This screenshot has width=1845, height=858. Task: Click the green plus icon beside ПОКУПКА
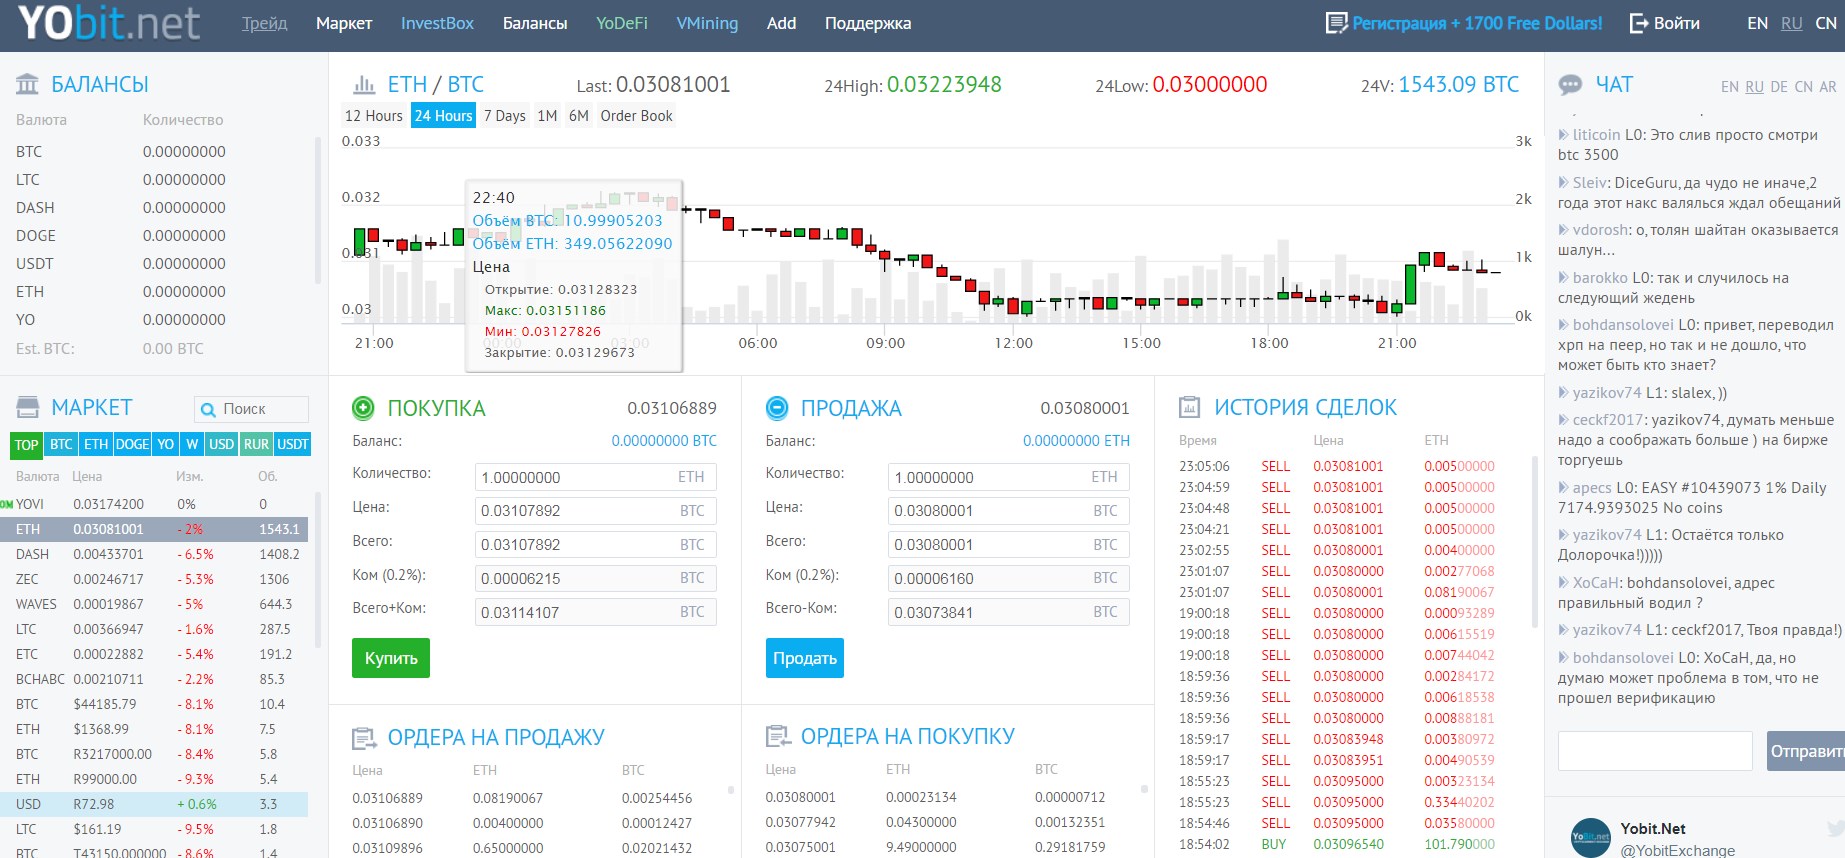(x=363, y=408)
